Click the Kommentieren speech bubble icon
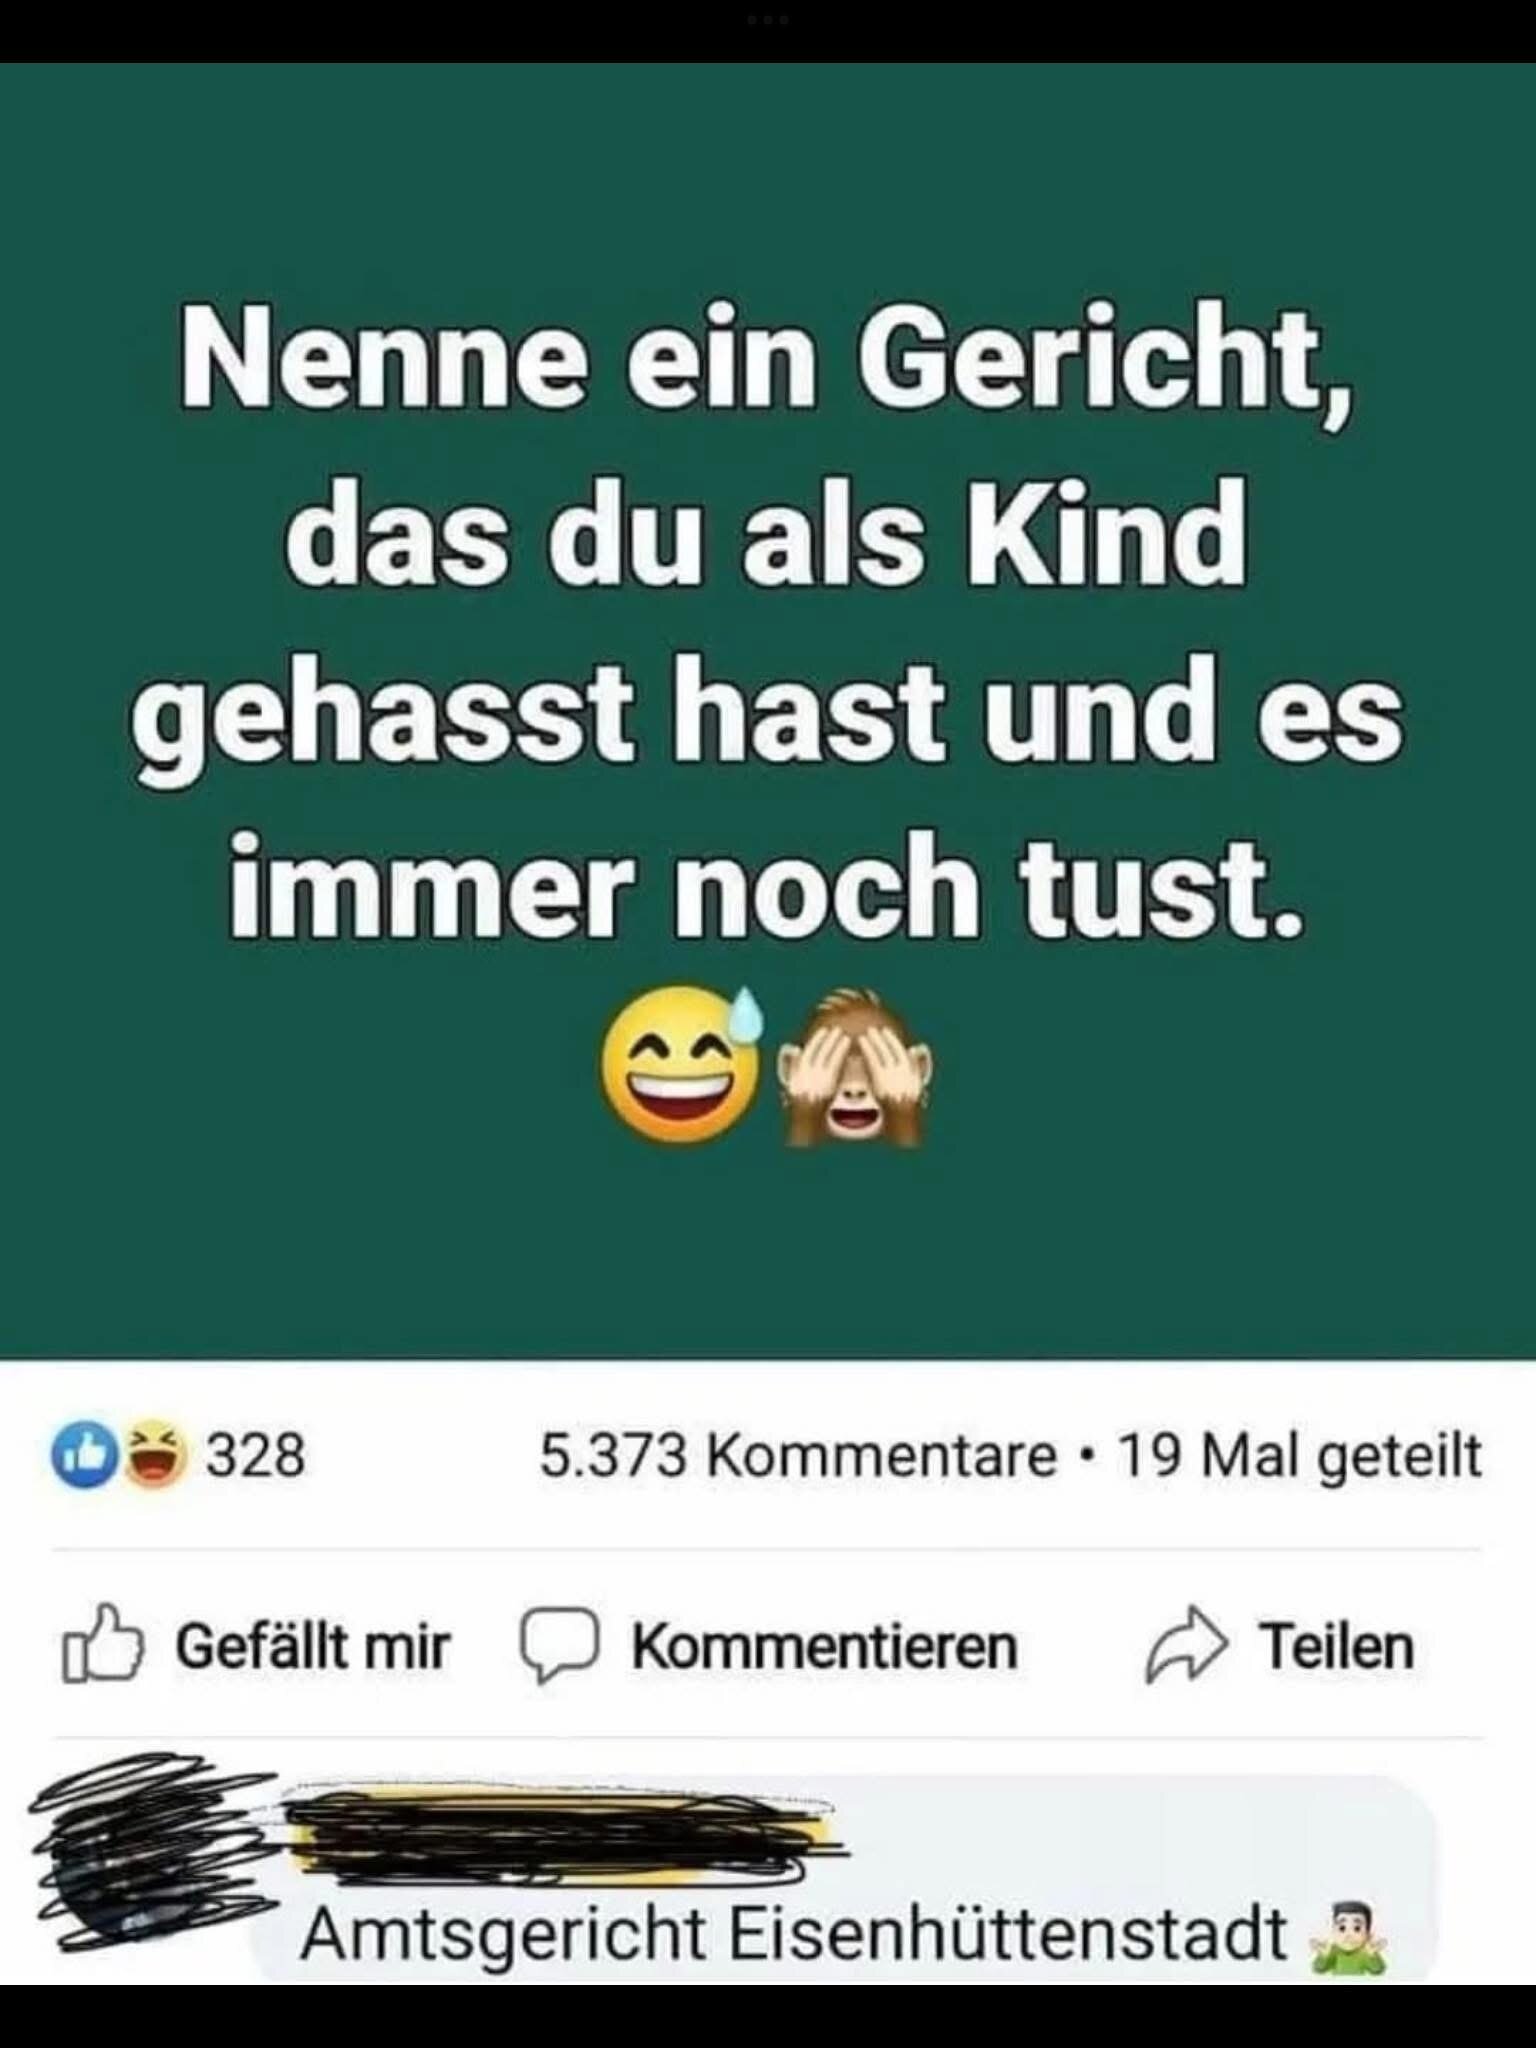 tap(559, 1647)
